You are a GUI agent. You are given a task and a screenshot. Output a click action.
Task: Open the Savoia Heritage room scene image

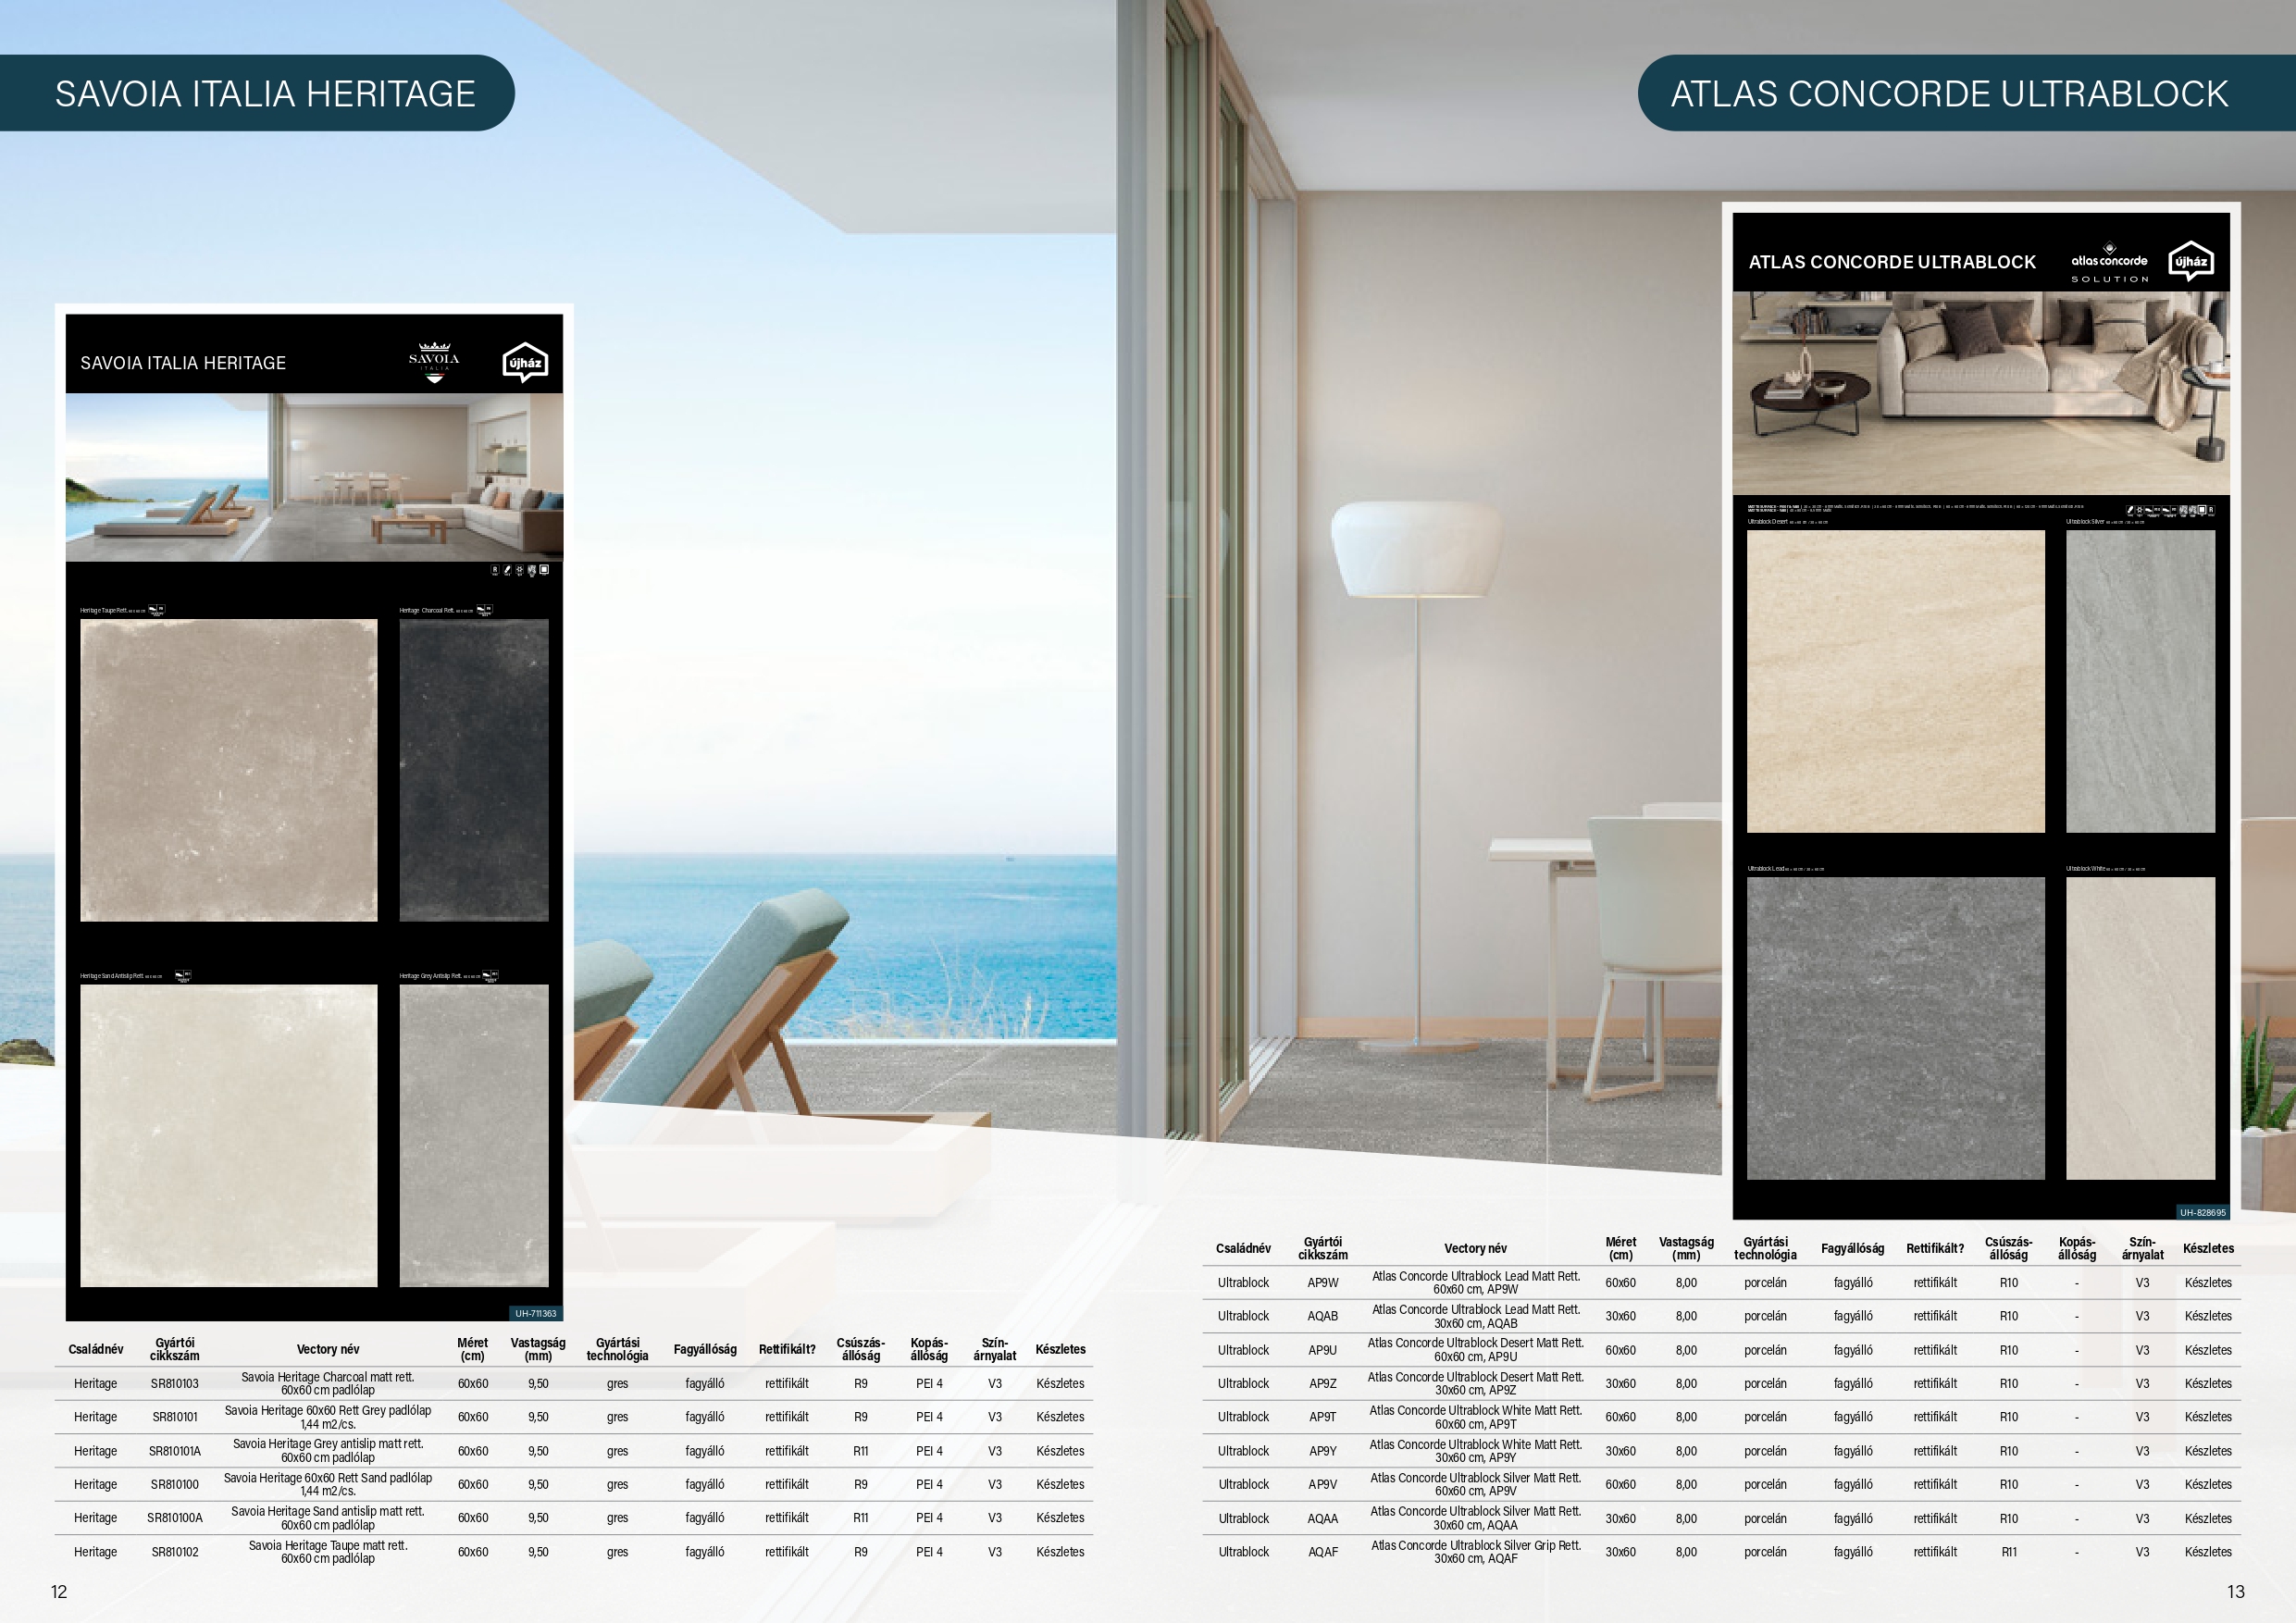pos(314,477)
